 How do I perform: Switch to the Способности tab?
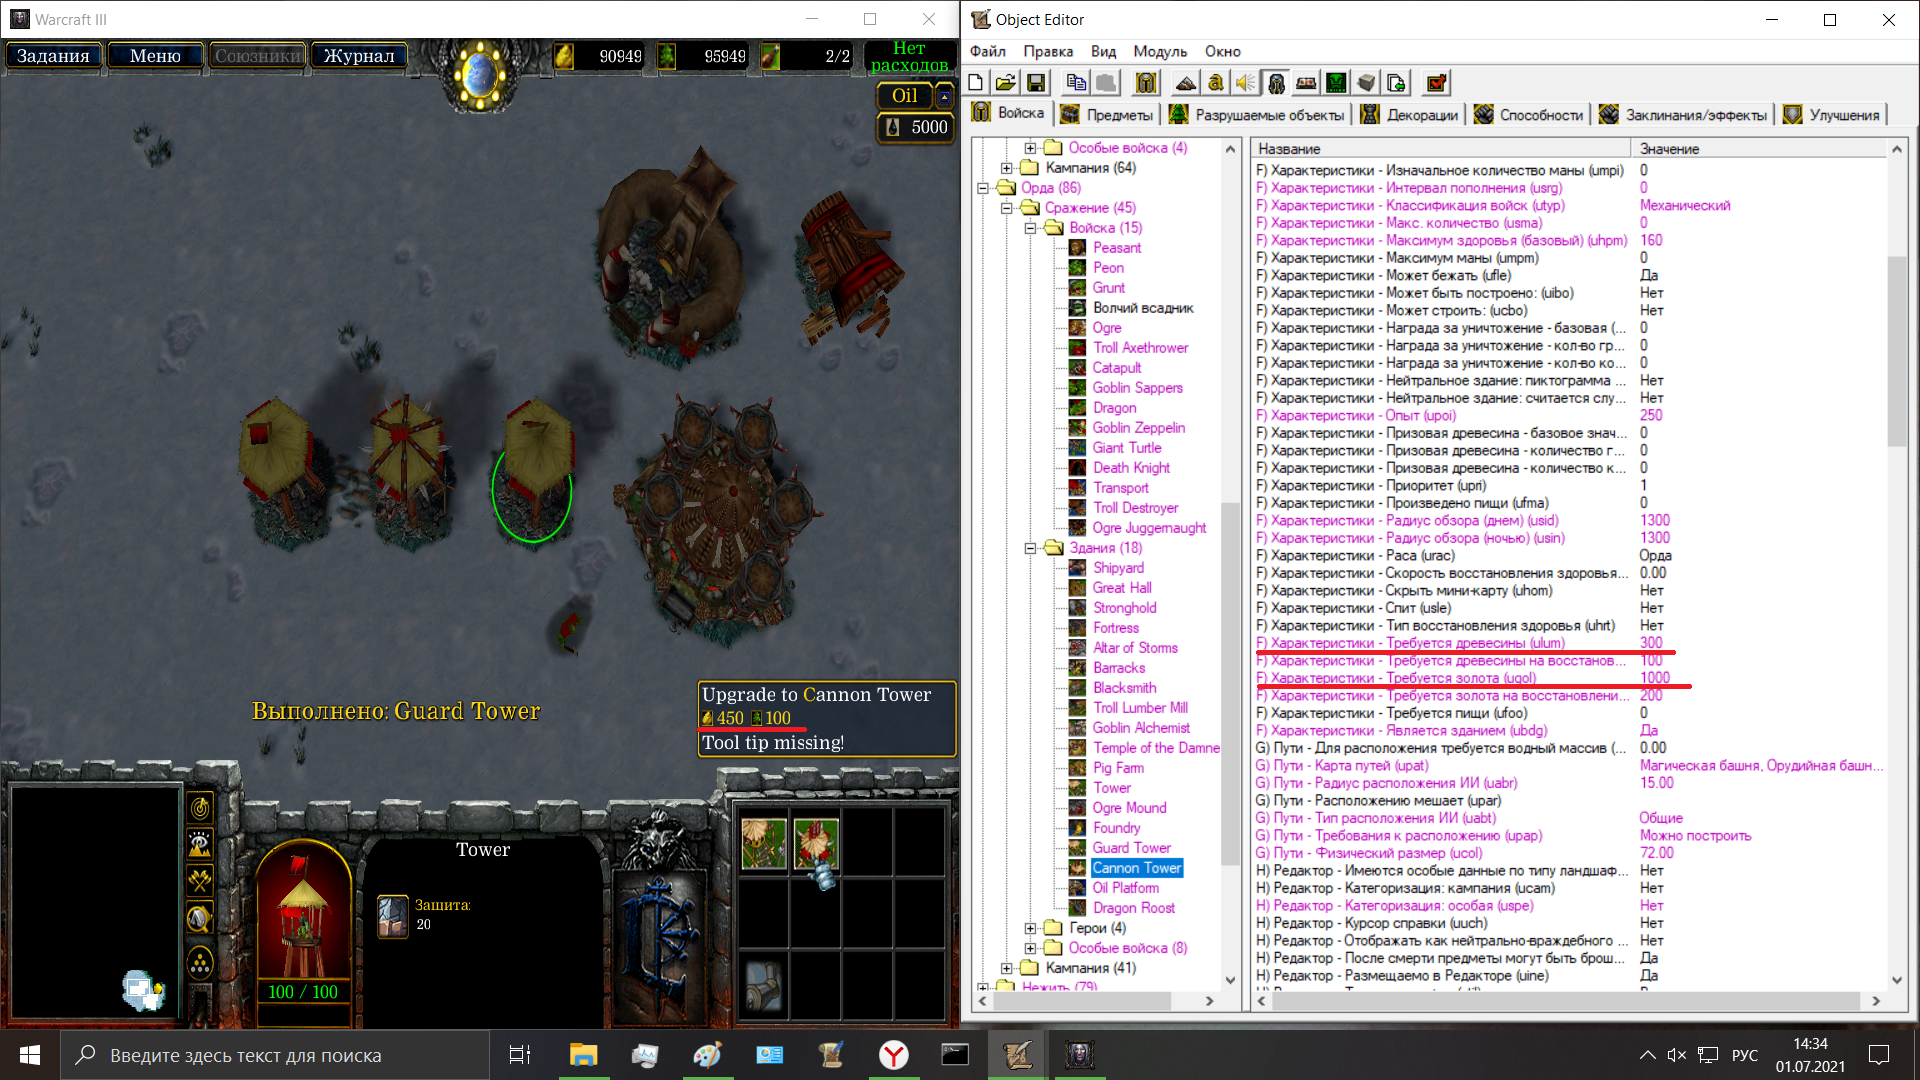click(1528, 115)
